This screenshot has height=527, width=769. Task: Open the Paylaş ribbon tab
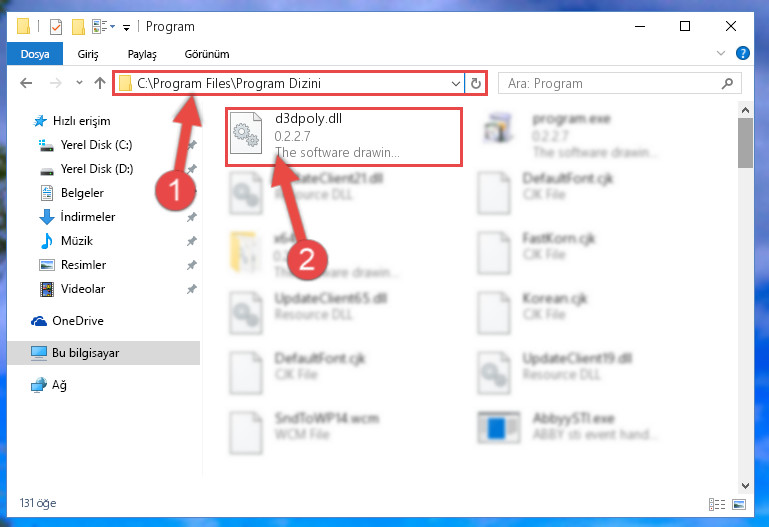tap(142, 54)
